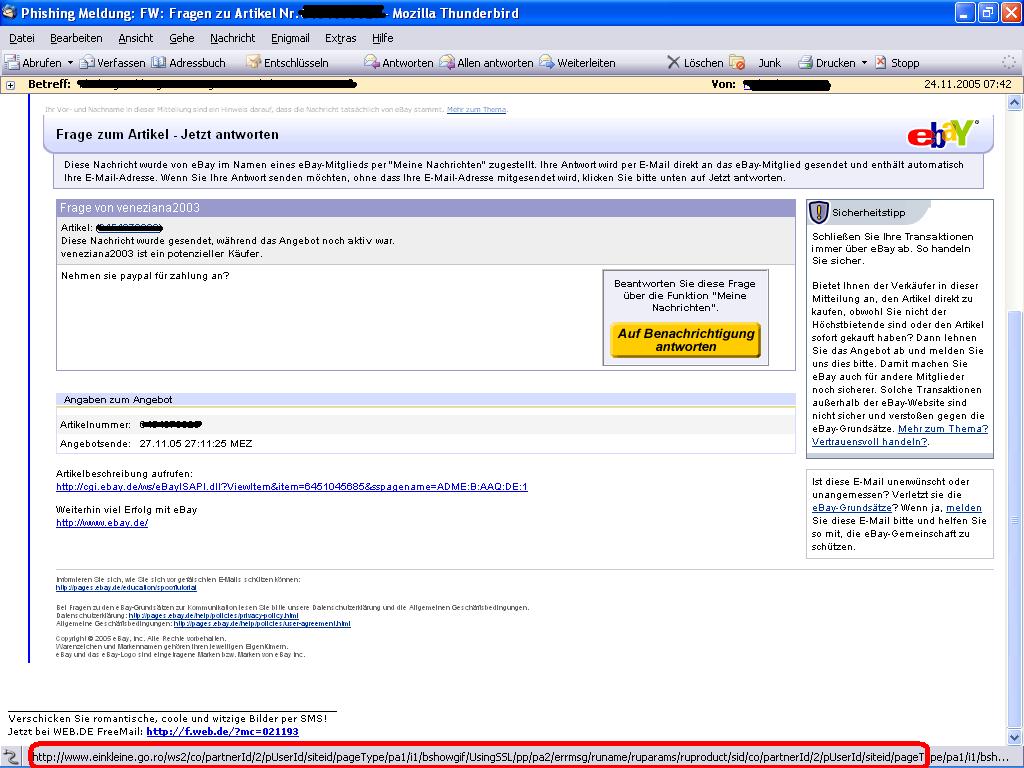This screenshot has width=1024, height=768.
Task: Click the date 24.11.2005 07:42
Action: point(968,84)
